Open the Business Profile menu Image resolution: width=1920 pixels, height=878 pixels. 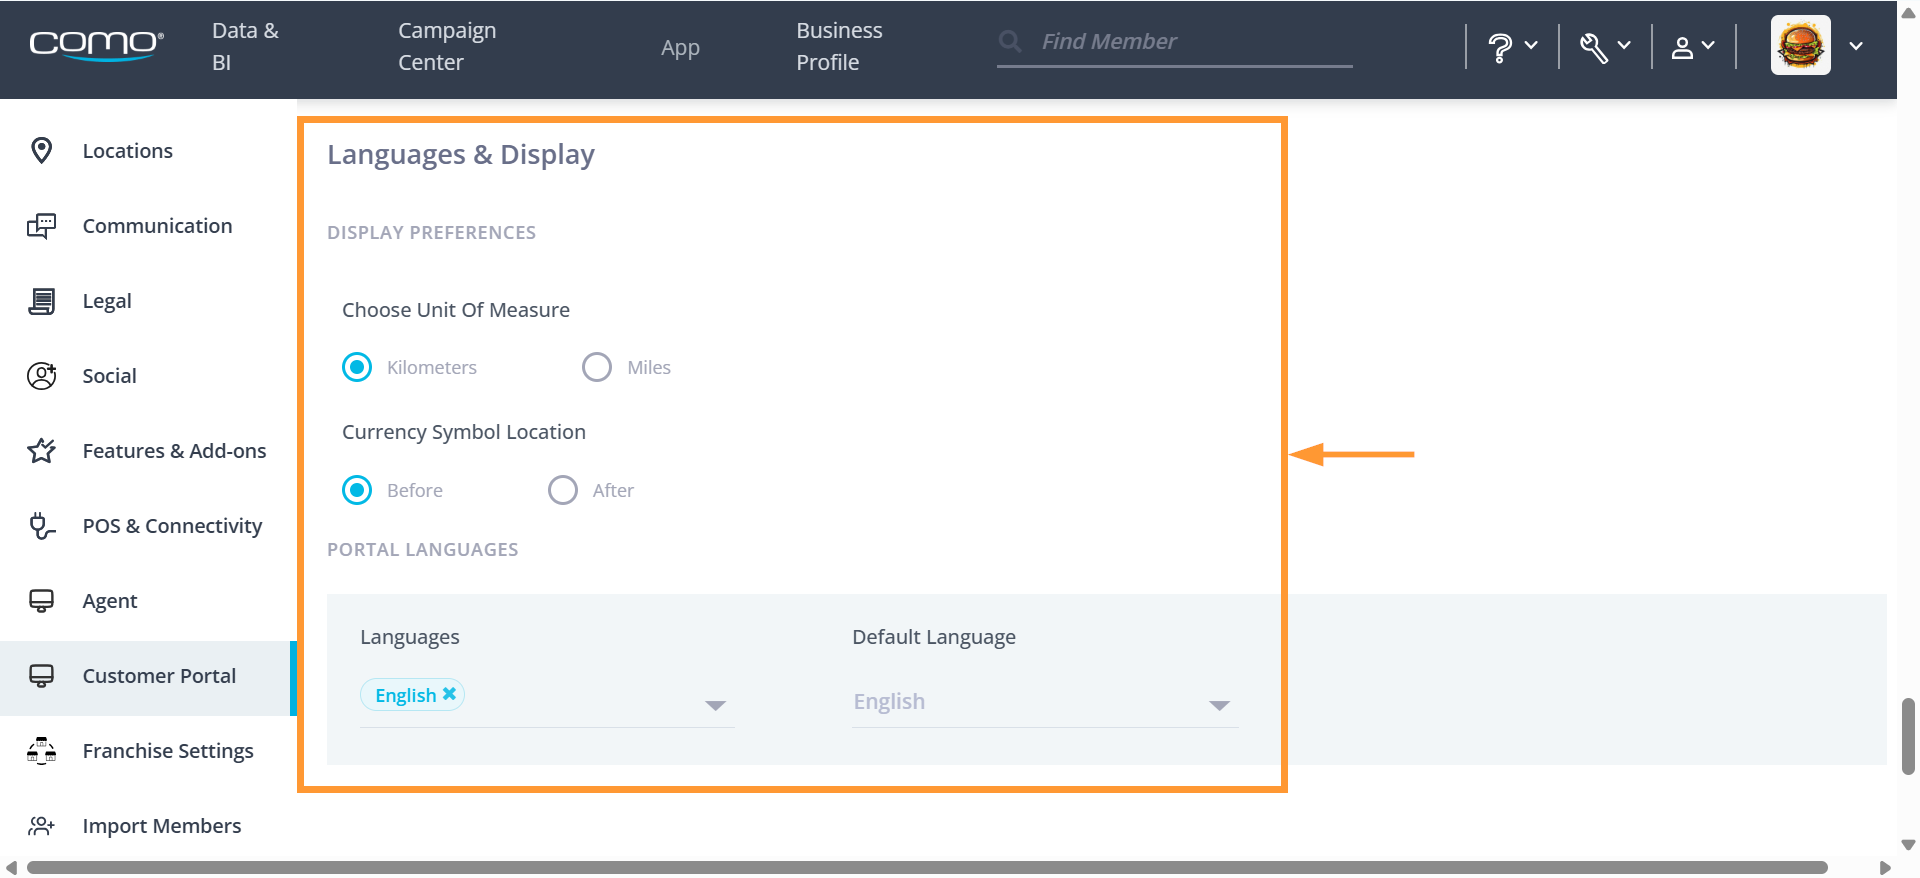click(x=839, y=46)
